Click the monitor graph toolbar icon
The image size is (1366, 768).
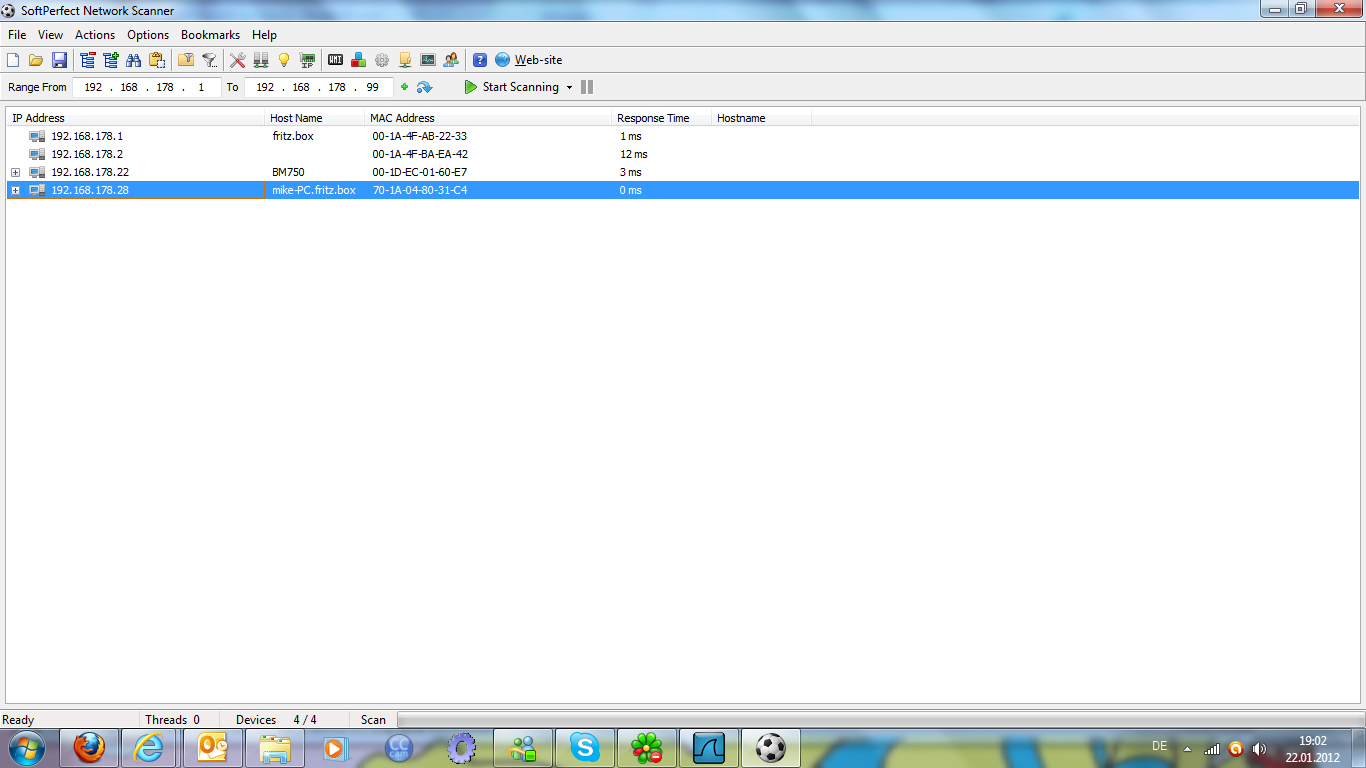tap(428, 60)
